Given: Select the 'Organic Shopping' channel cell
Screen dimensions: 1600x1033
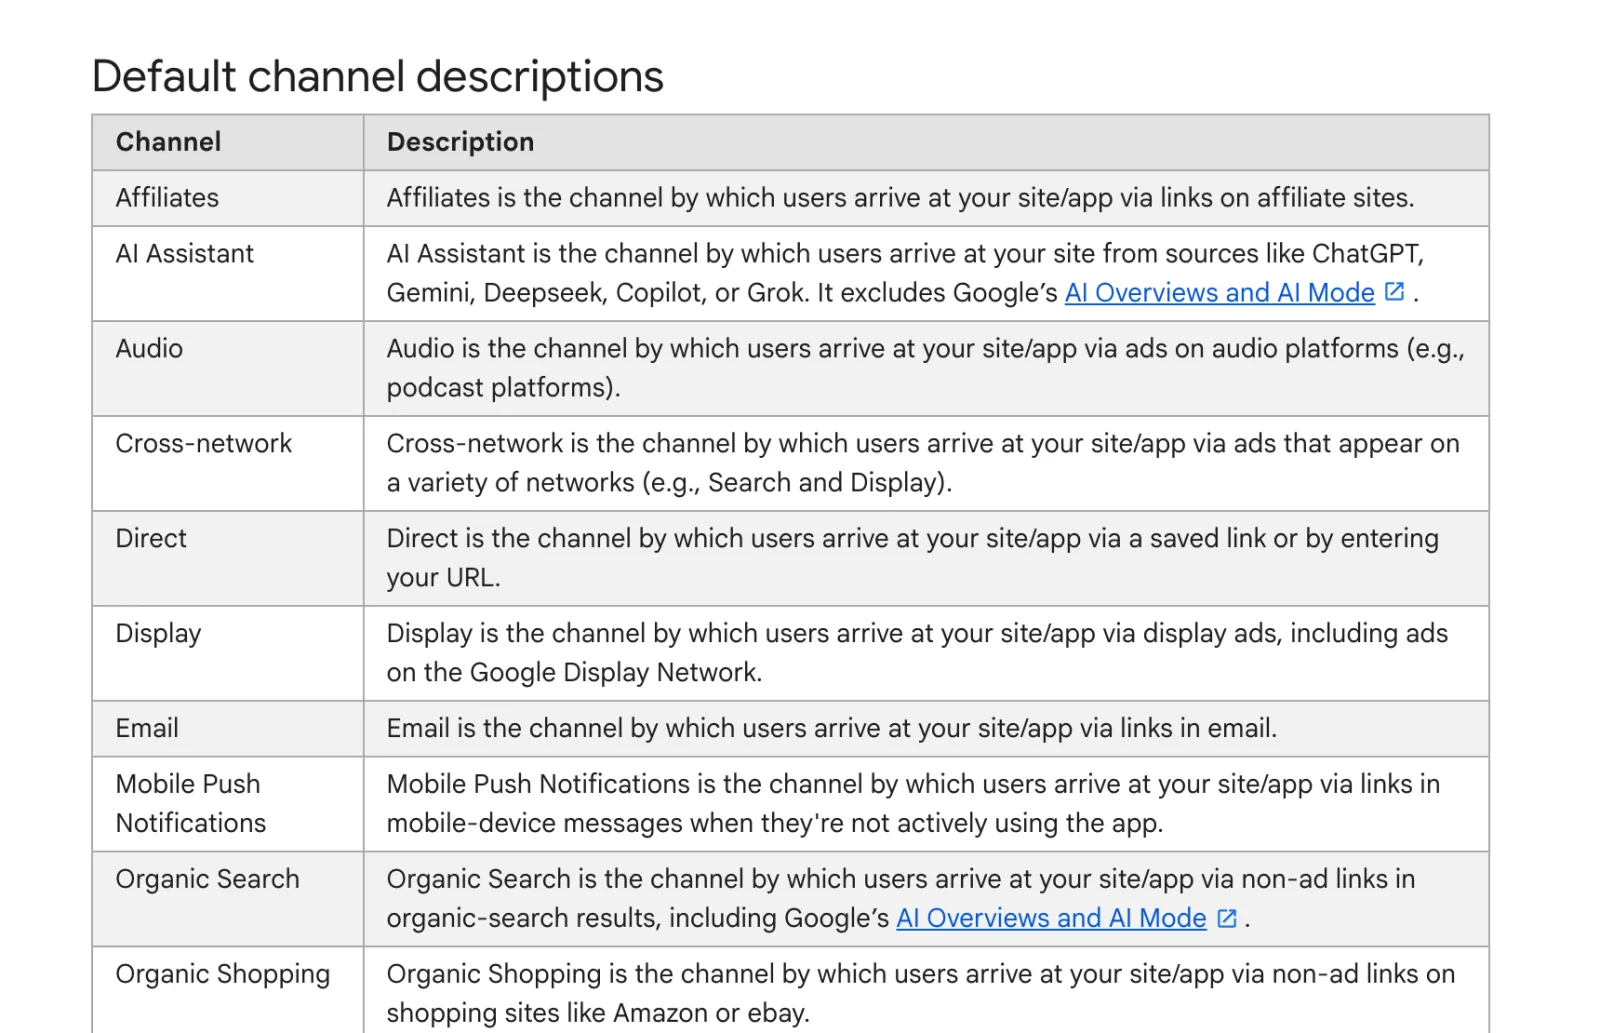Looking at the screenshot, I should (x=228, y=990).
